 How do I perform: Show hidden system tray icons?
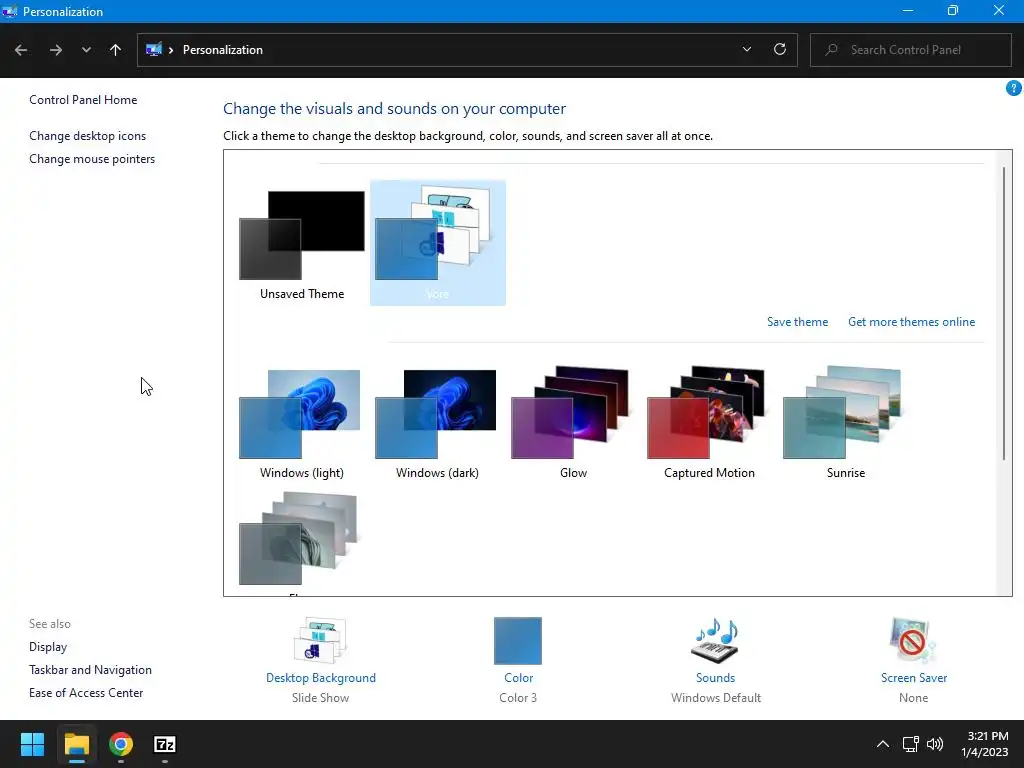point(882,744)
